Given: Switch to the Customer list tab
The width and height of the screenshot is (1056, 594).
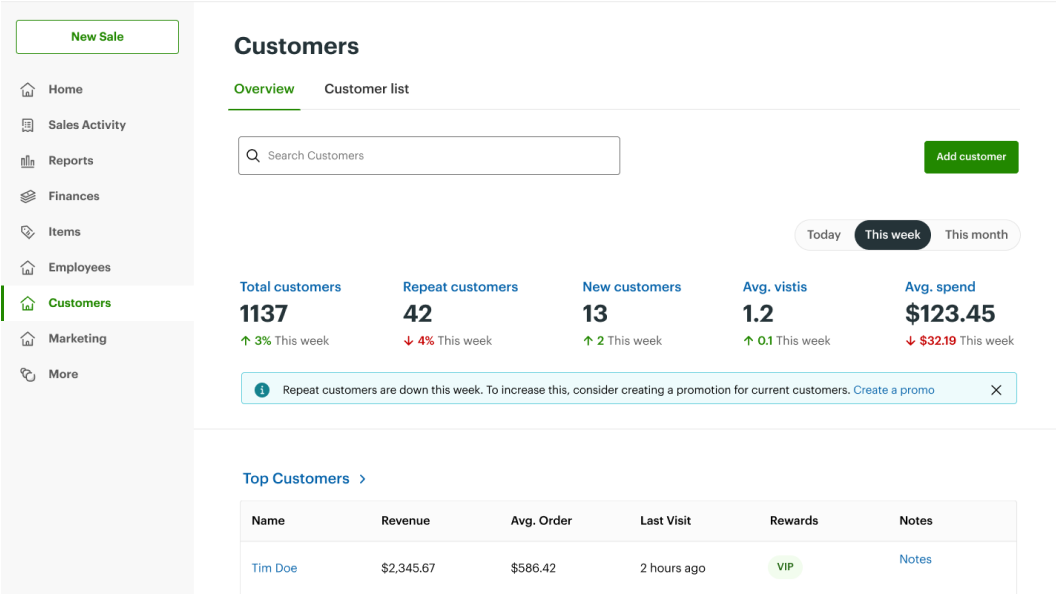Looking at the screenshot, I should [x=366, y=89].
